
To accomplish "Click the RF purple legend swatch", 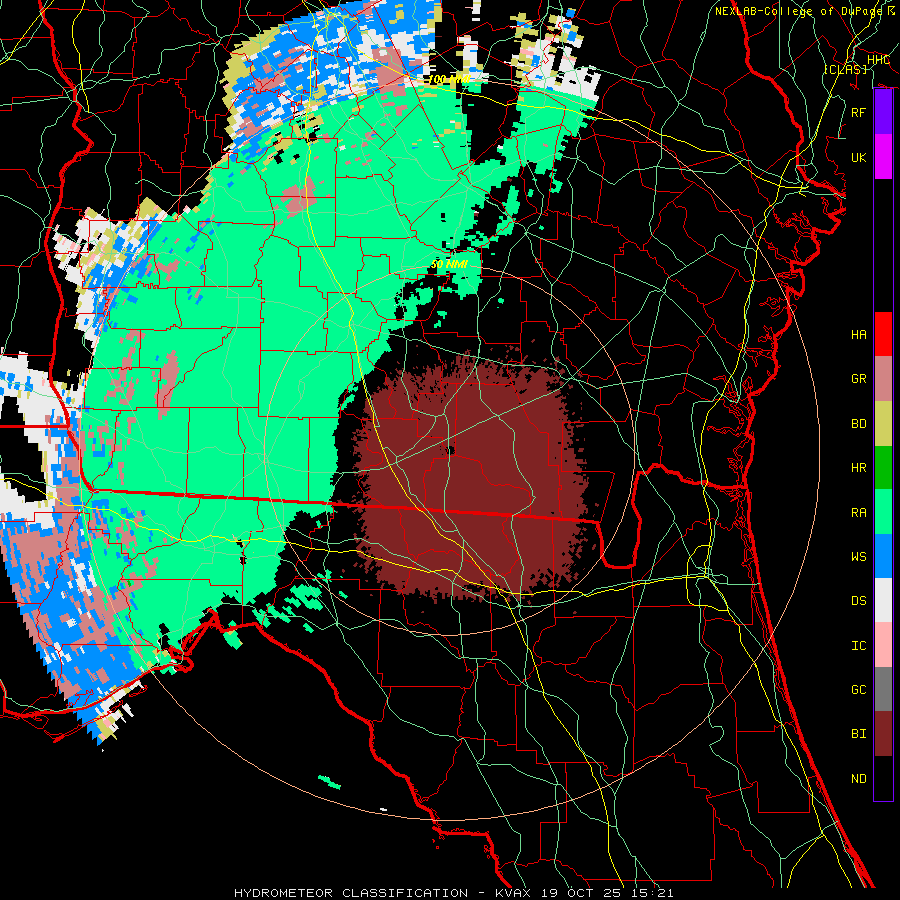I will 883,112.
